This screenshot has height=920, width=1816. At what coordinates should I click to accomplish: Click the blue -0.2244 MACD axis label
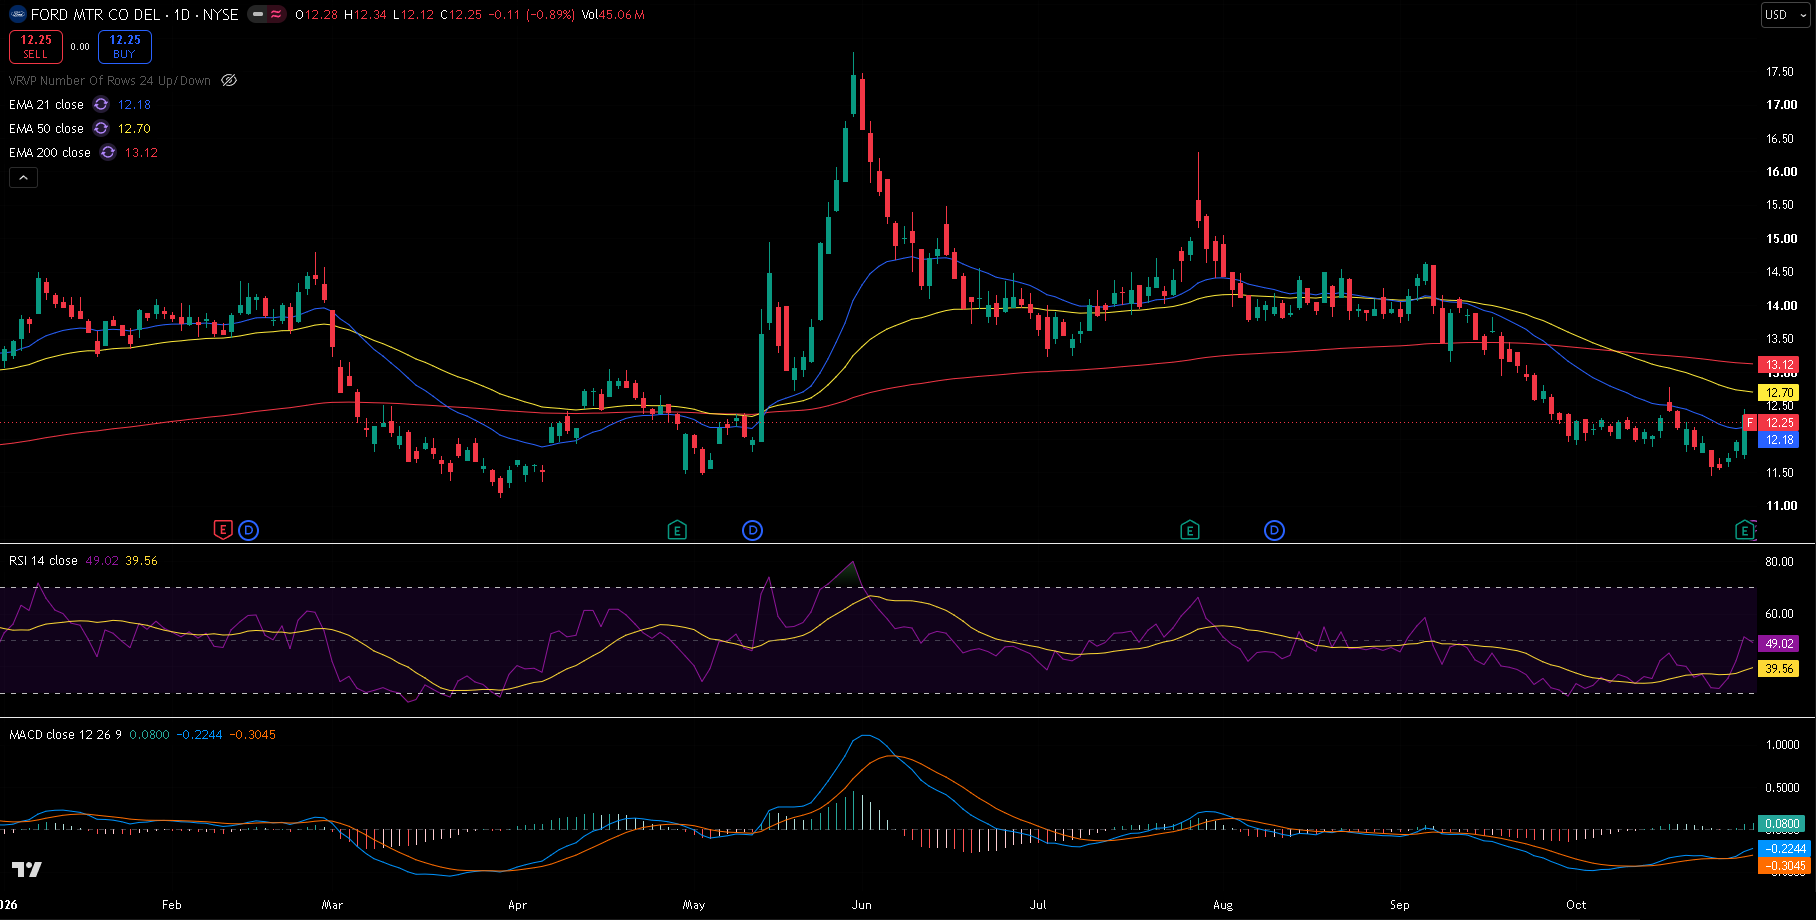[1784, 848]
